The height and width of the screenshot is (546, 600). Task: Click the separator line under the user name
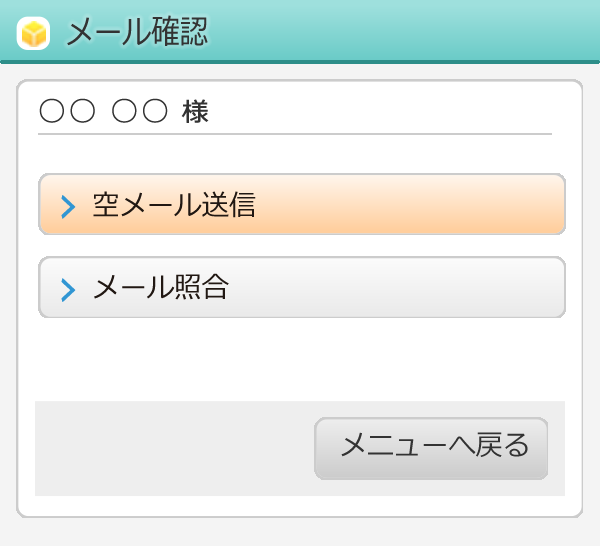[295, 133]
